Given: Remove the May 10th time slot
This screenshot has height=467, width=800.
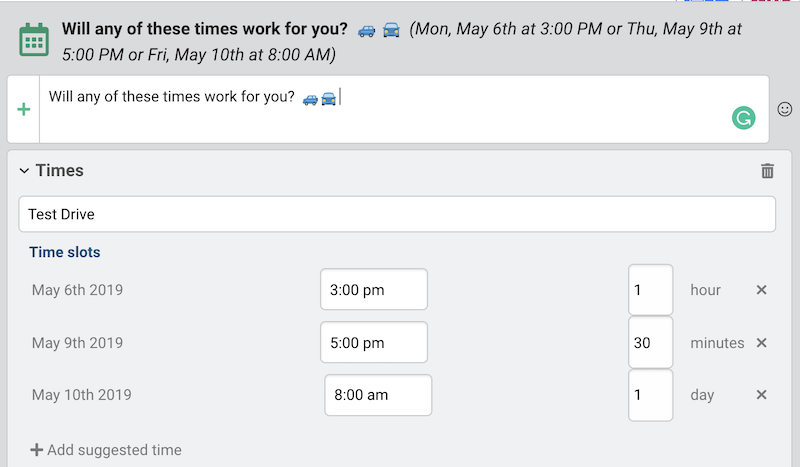Looking at the screenshot, I should 761,395.
